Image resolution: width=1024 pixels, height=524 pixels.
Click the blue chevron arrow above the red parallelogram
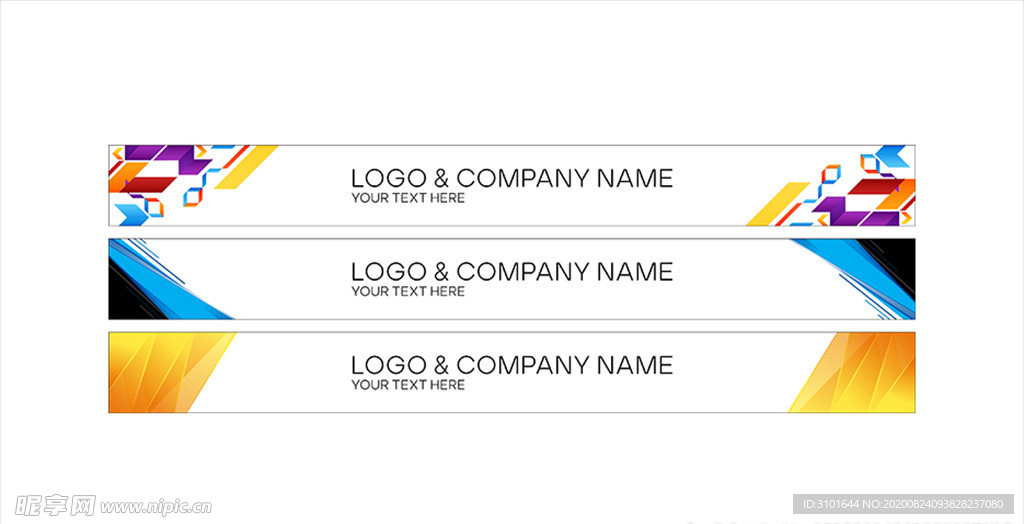tap(892, 156)
